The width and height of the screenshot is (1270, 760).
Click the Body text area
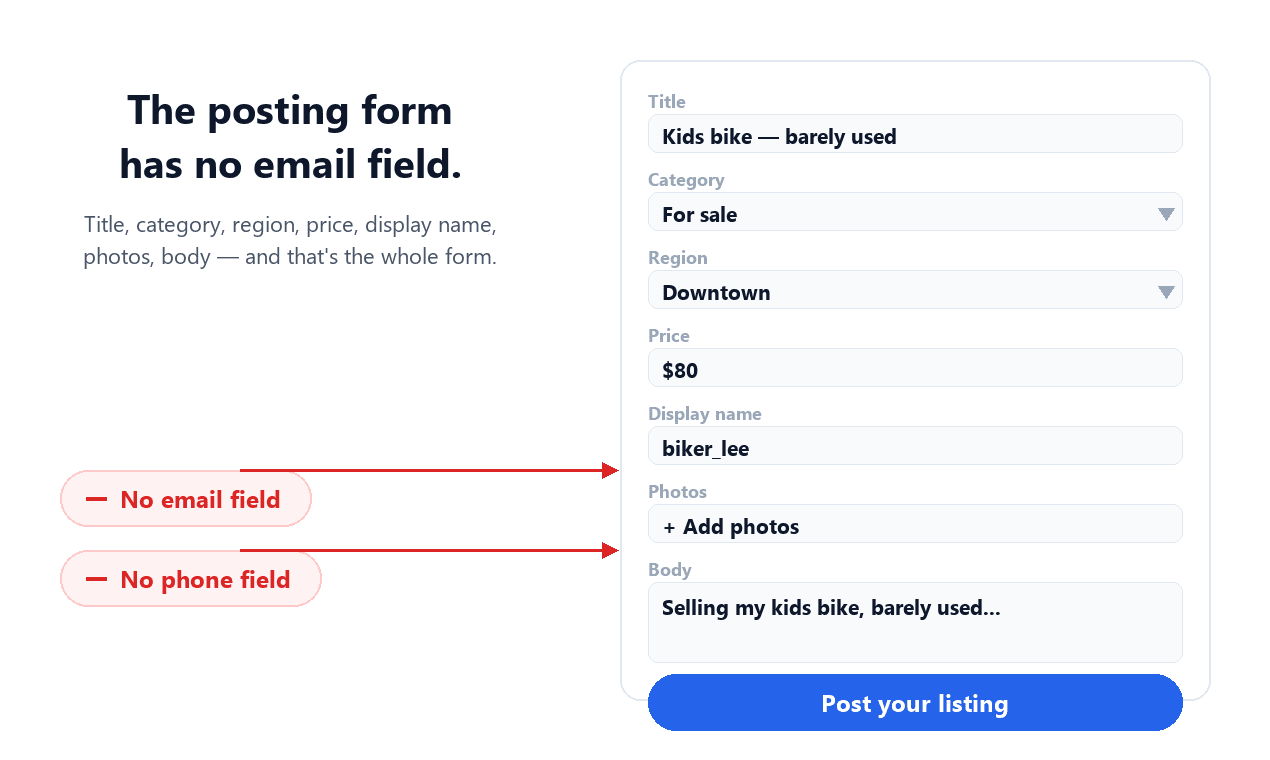click(915, 622)
